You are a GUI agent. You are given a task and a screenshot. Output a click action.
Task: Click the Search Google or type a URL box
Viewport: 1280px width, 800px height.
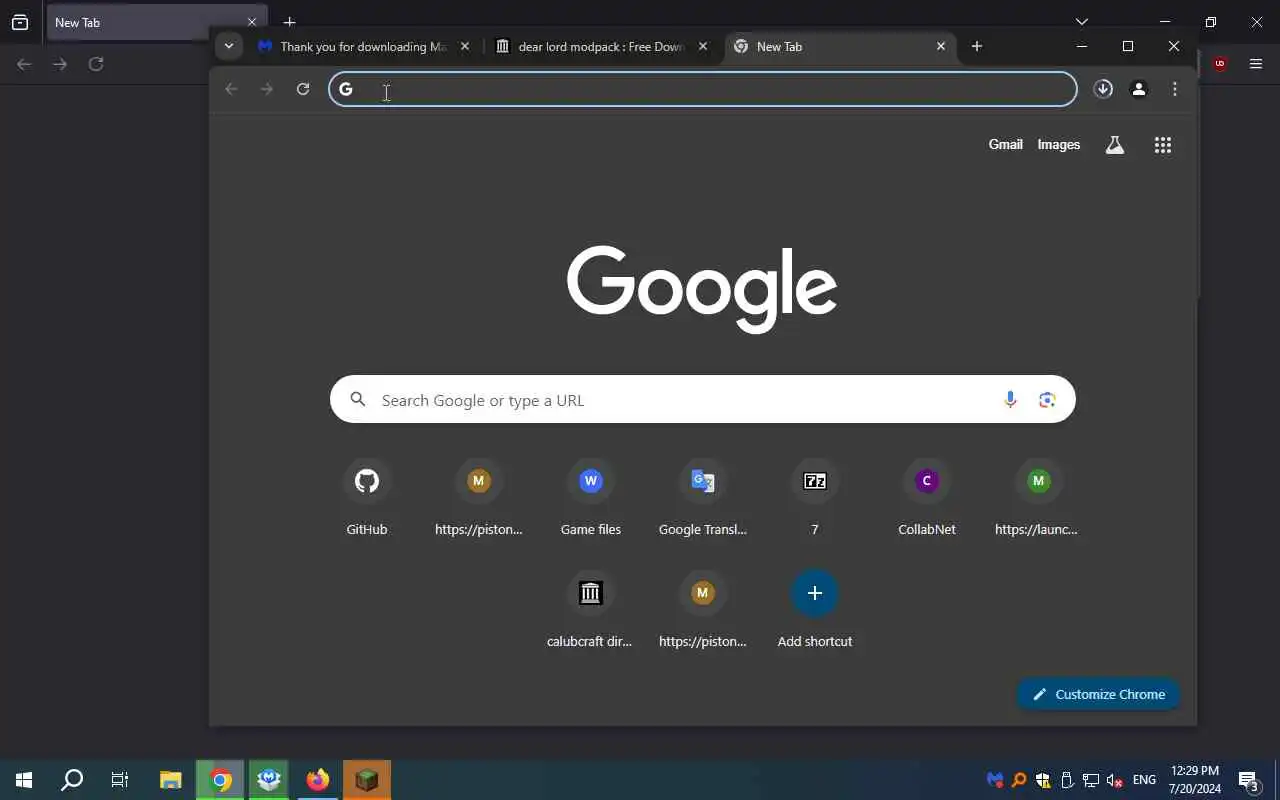coord(703,400)
